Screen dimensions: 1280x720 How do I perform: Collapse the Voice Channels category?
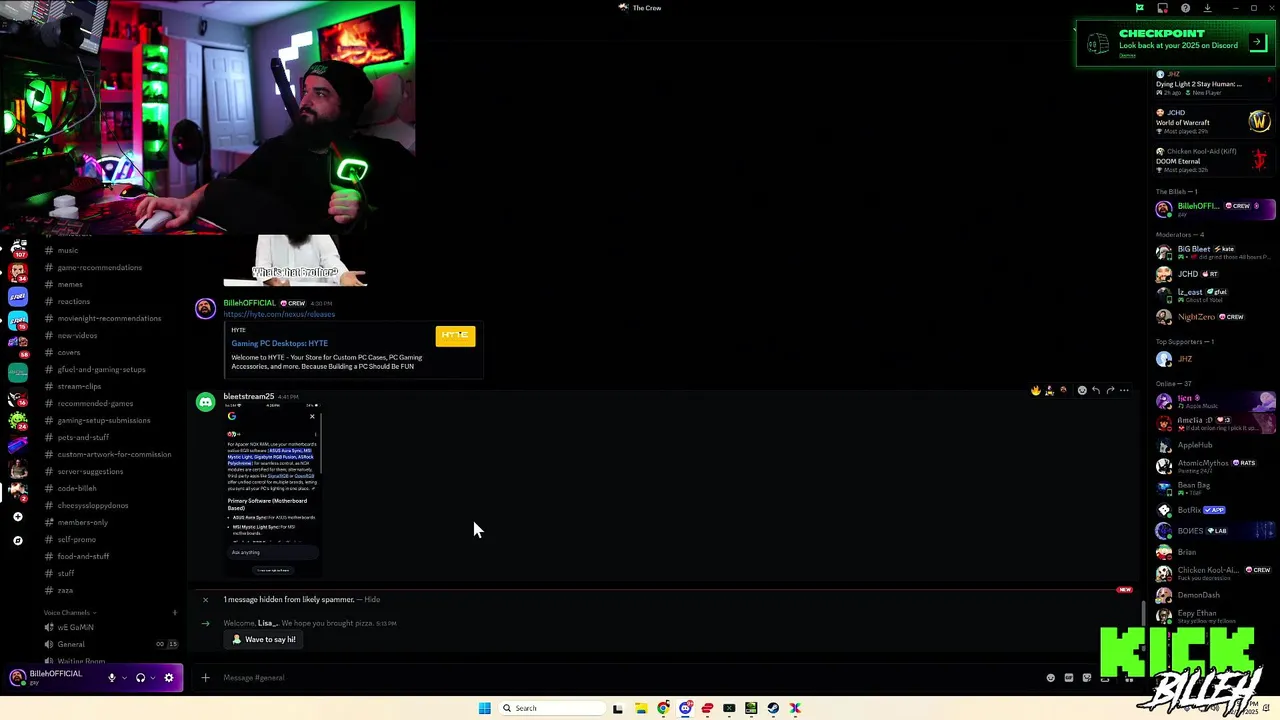[69, 612]
